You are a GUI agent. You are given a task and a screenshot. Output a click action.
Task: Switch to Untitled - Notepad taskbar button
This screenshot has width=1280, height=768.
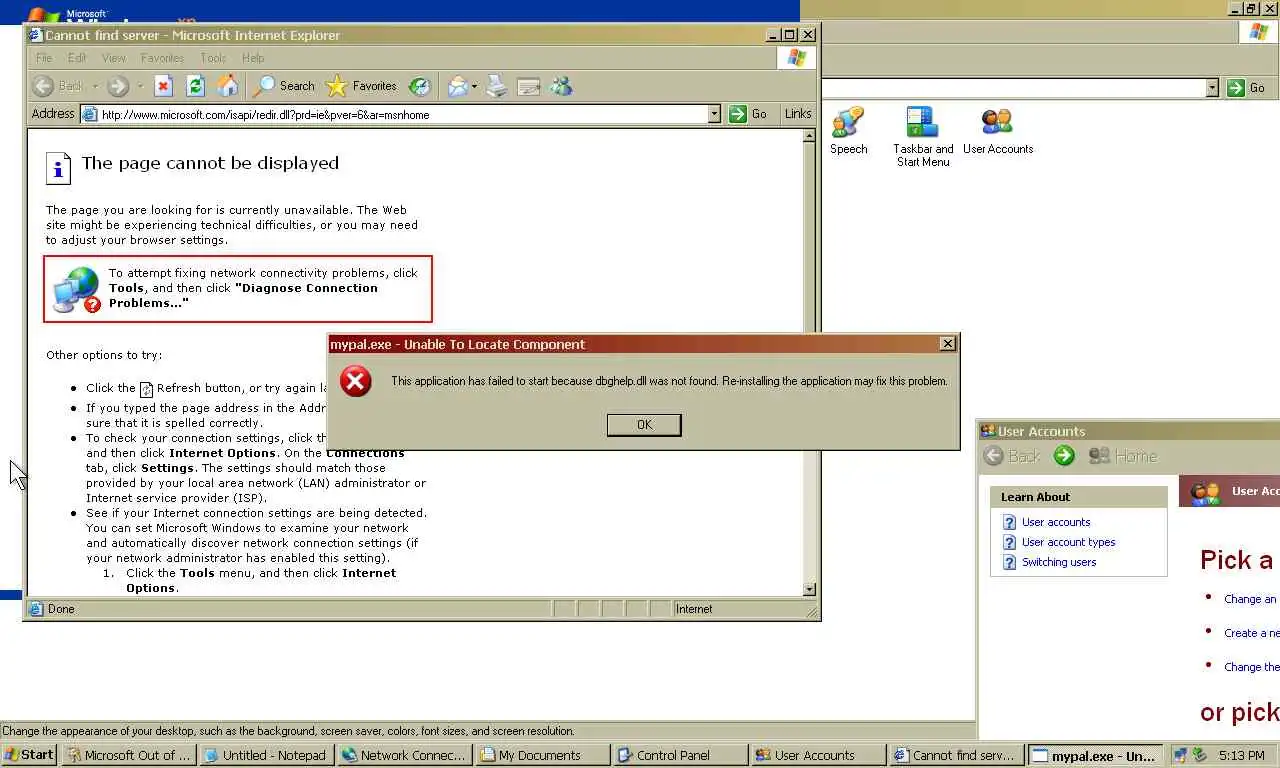(265, 755)
